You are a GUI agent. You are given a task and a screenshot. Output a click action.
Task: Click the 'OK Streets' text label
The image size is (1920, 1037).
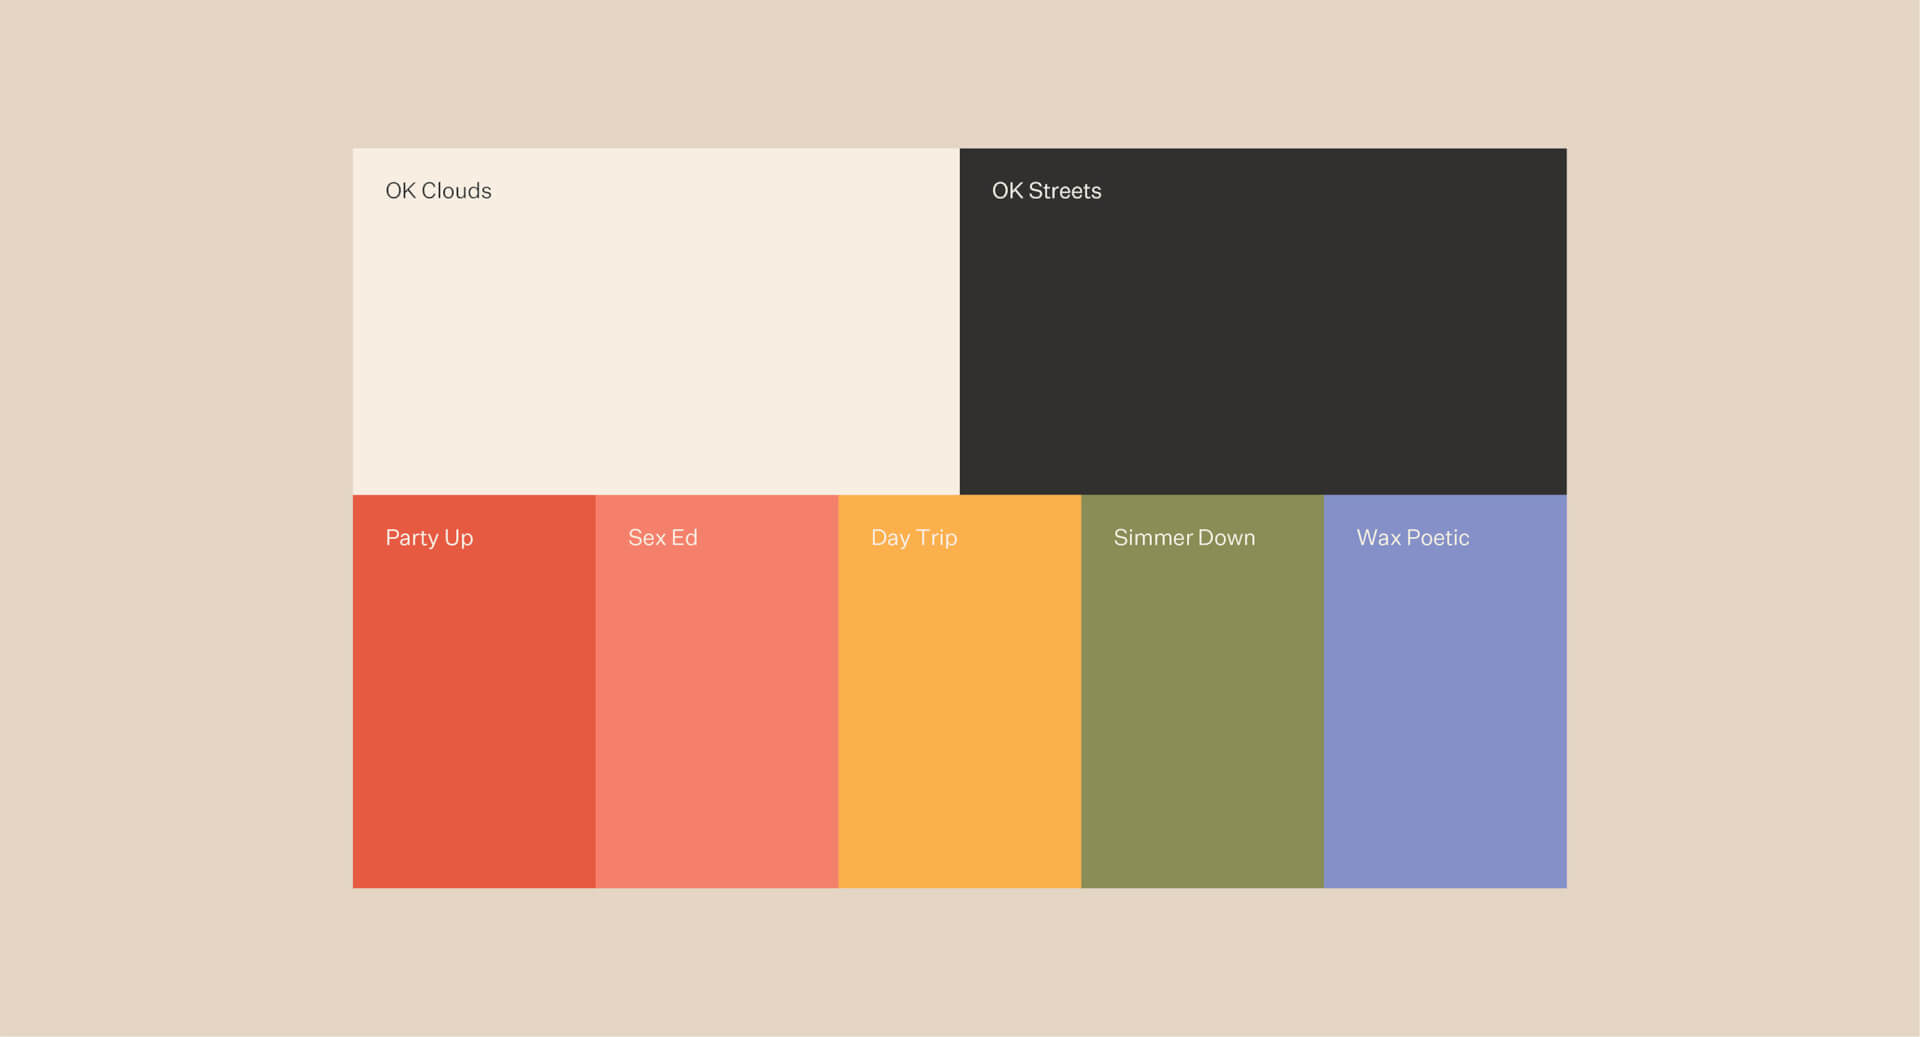pyautogui.click(x=1046, y=191)
